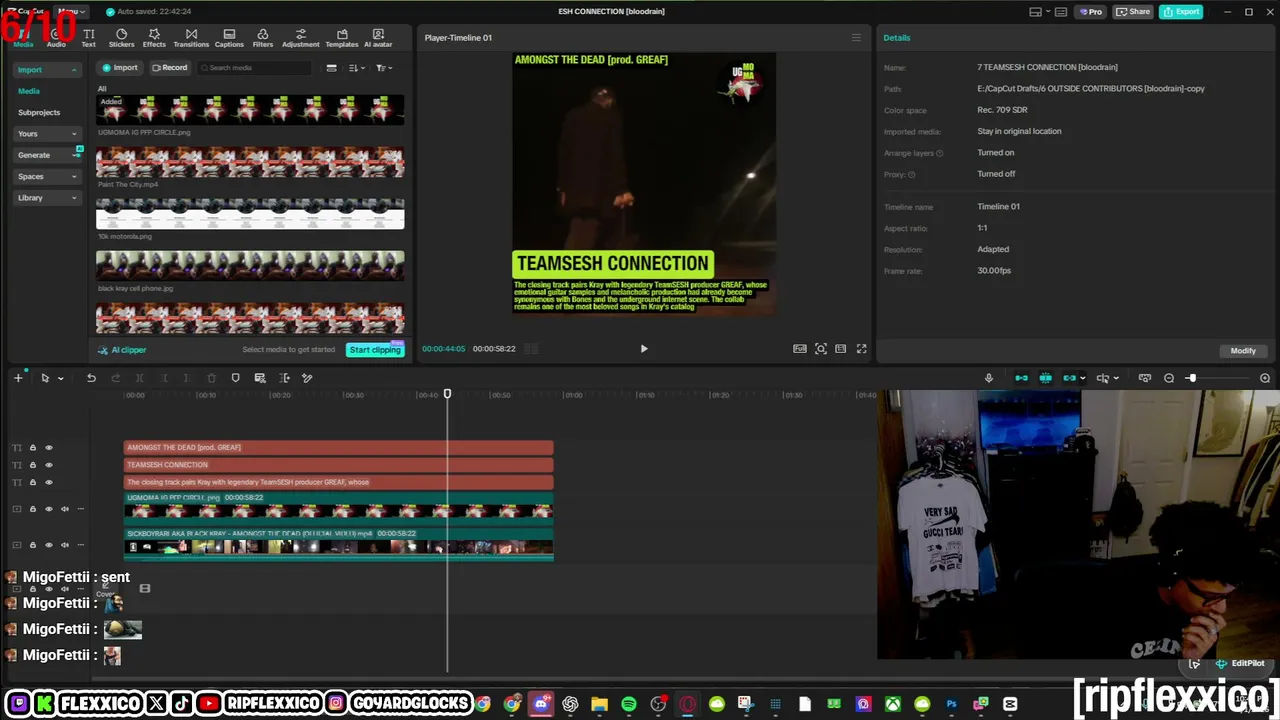This screenshot has height=720, width=1280.
Task: Toggle the main track magnet snapping
Action: 1021,378
